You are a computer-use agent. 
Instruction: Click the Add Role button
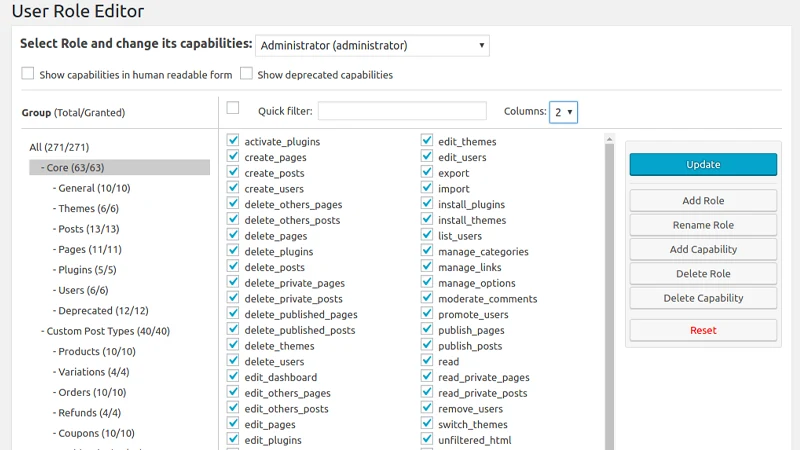pos(703,201)
